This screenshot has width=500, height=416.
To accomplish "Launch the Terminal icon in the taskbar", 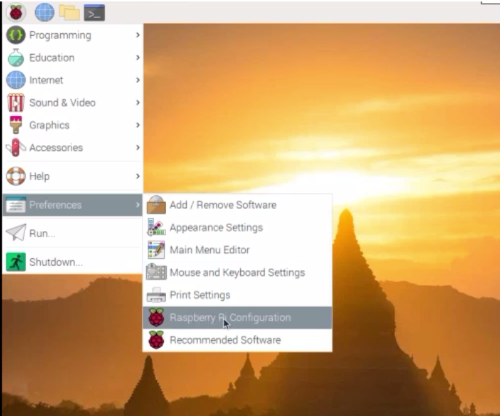I will point(94,13).
